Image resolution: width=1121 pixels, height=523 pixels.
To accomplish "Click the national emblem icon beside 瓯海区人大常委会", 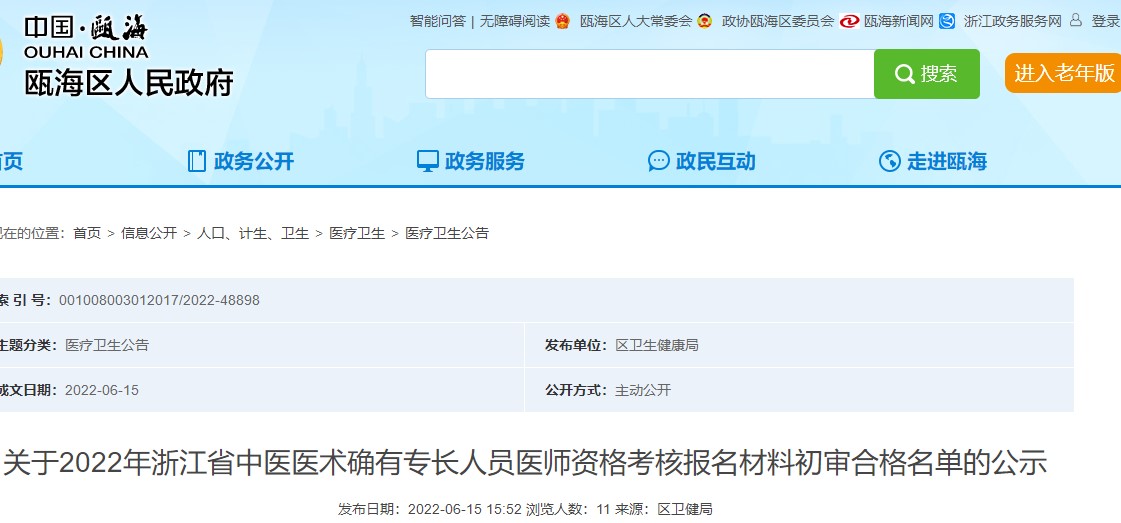I will click(x=562, y=21).
